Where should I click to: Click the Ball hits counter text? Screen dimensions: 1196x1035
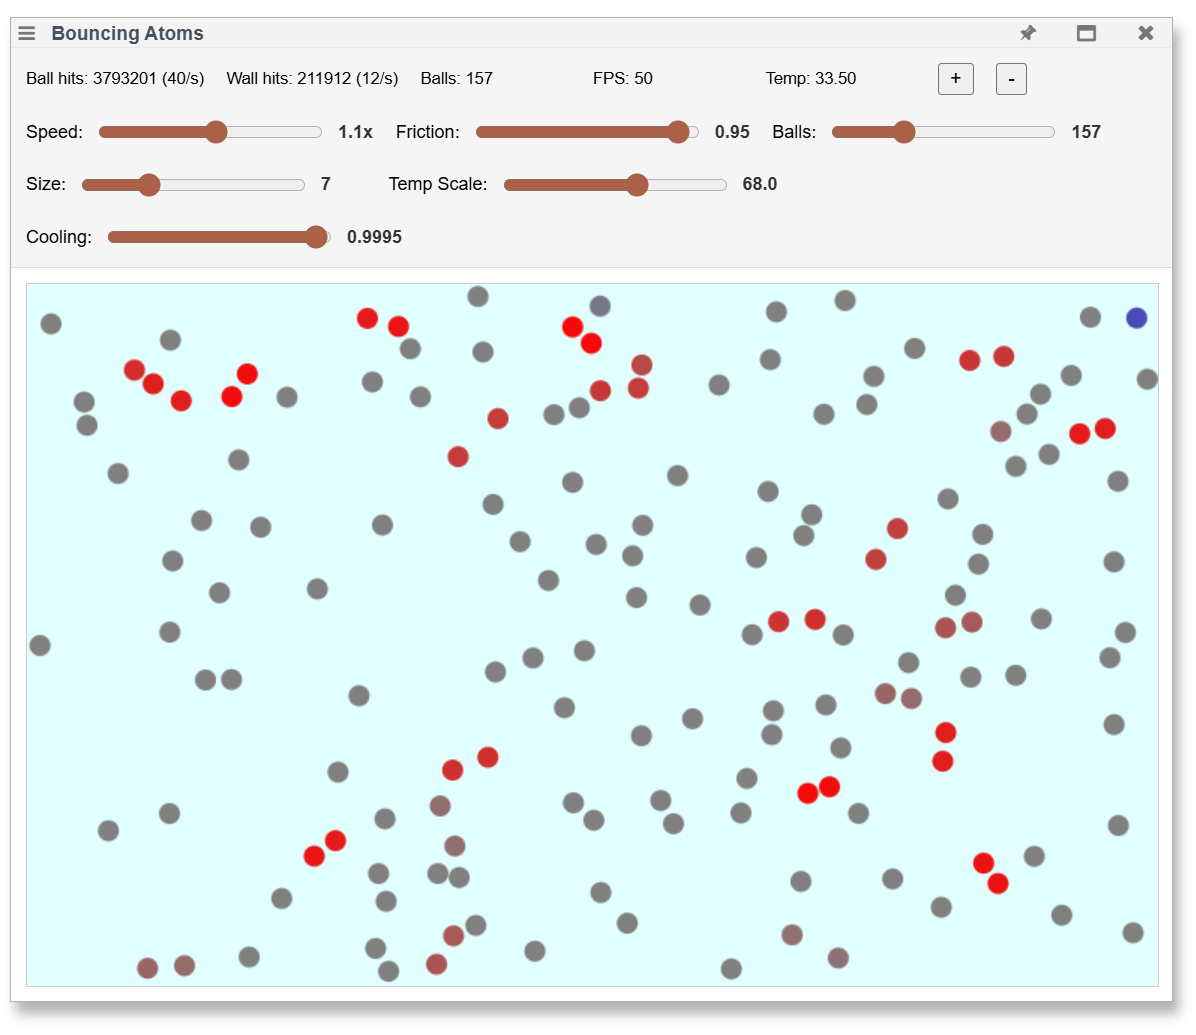115,78
